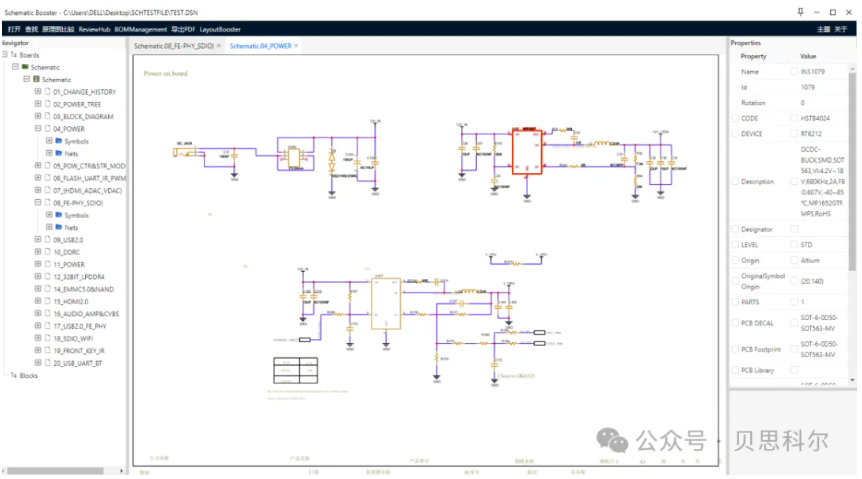Click the page icon beside 09_USB2.0

click(x=48, y=239)
